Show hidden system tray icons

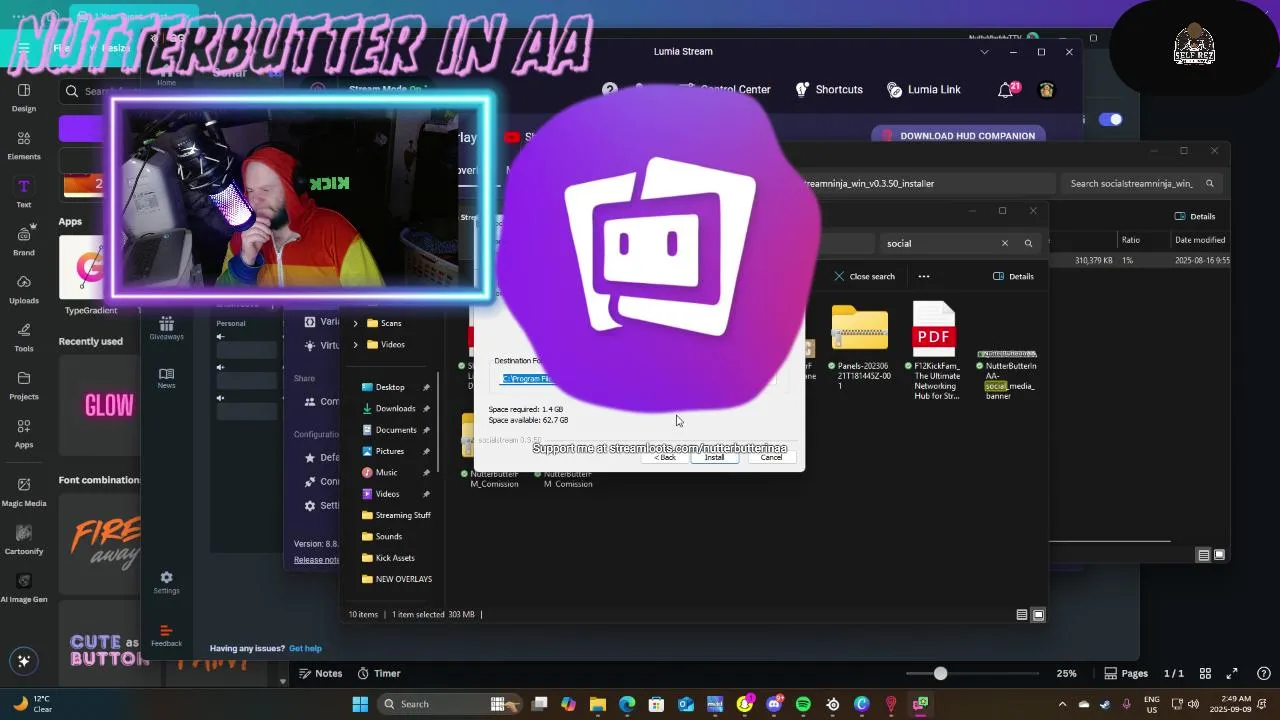[x=1062, y=704]
